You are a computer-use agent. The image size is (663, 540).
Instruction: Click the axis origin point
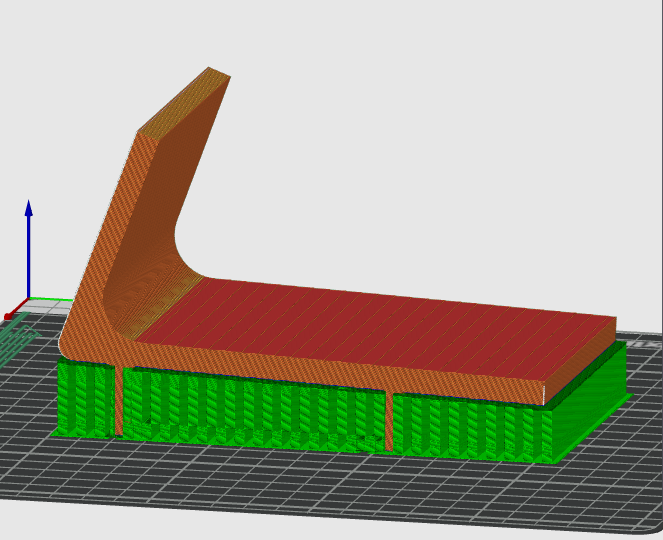click(29, 299)
